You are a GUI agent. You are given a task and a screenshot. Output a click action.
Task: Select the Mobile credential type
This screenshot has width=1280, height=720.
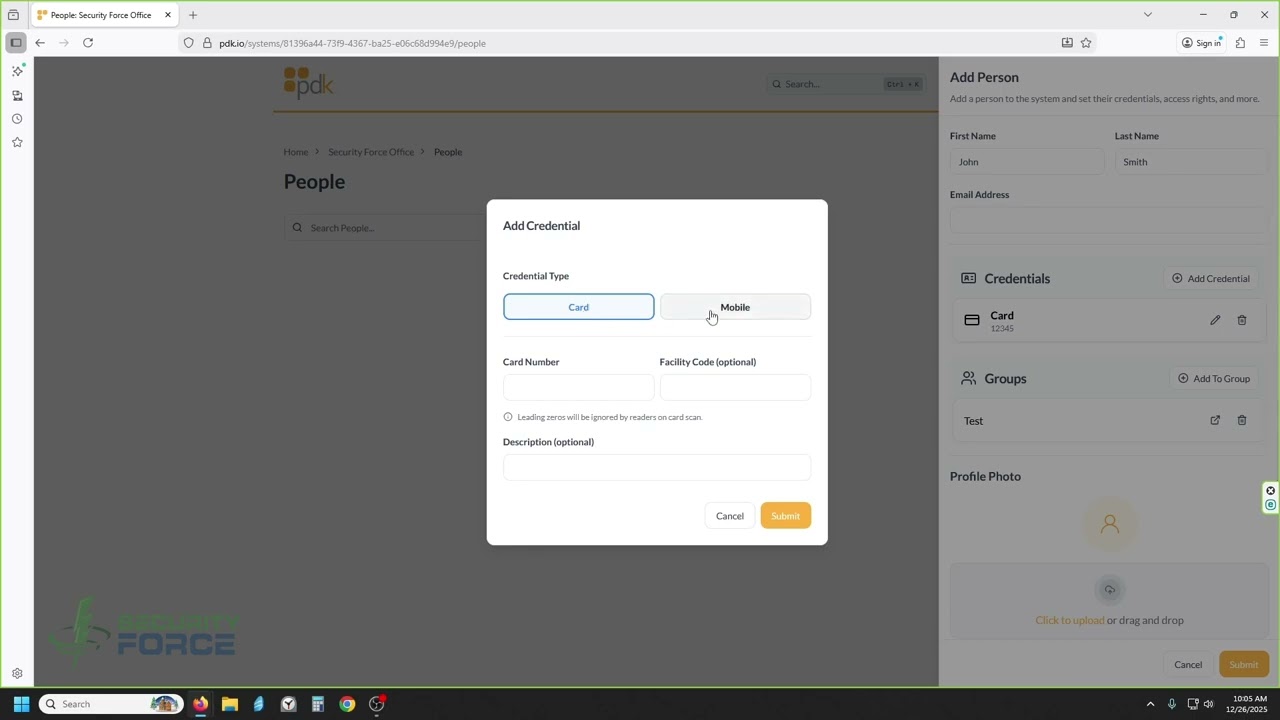coord(735,307)
